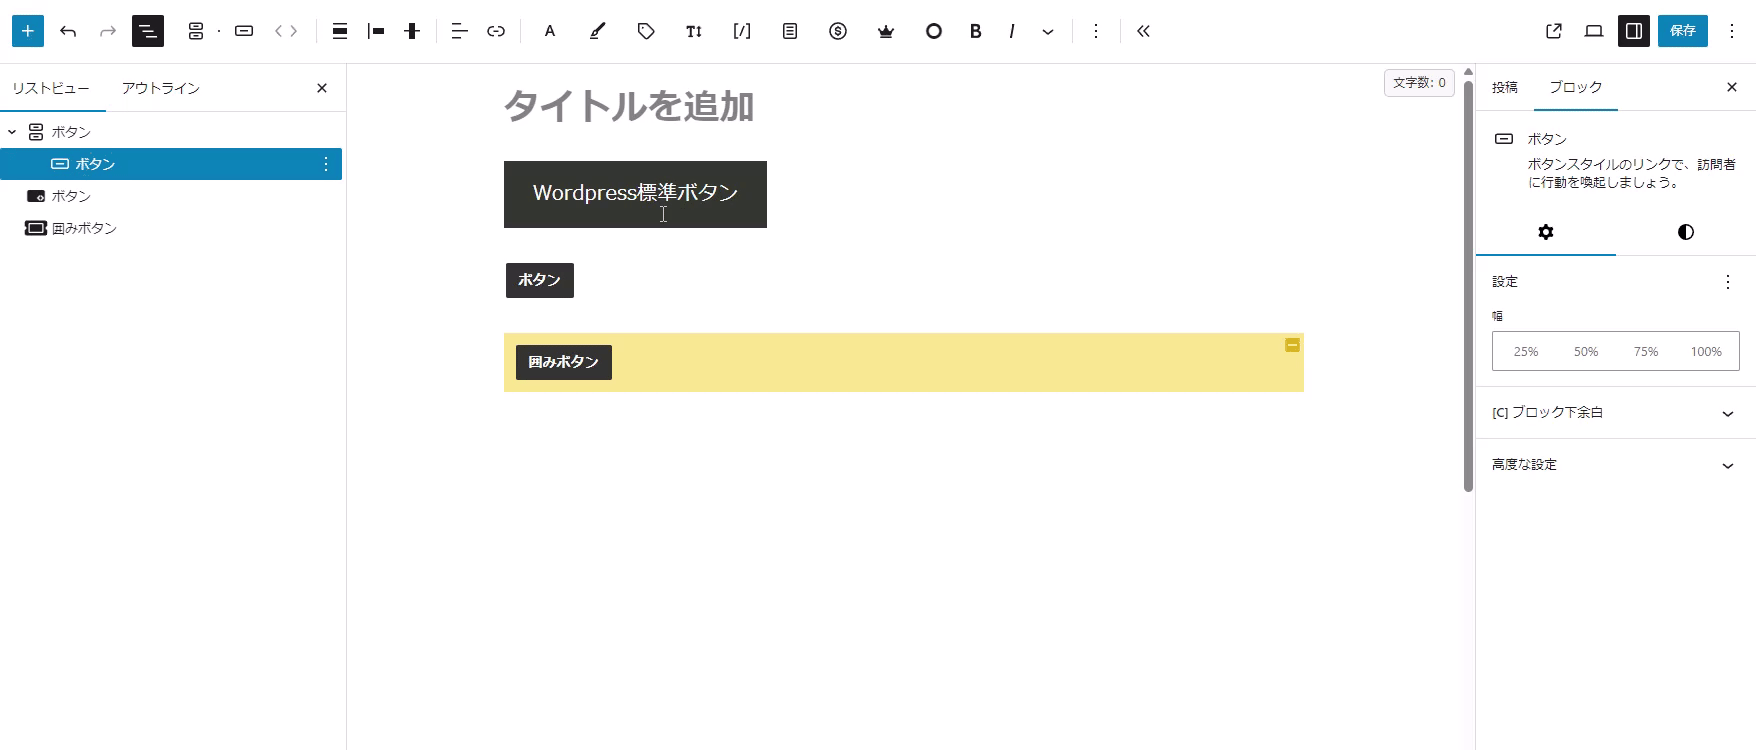The height and width of the screenshot is (750, 1756).
Task: Switch to the 投稿 sidebar tab
Action: tap(1504, 87)
